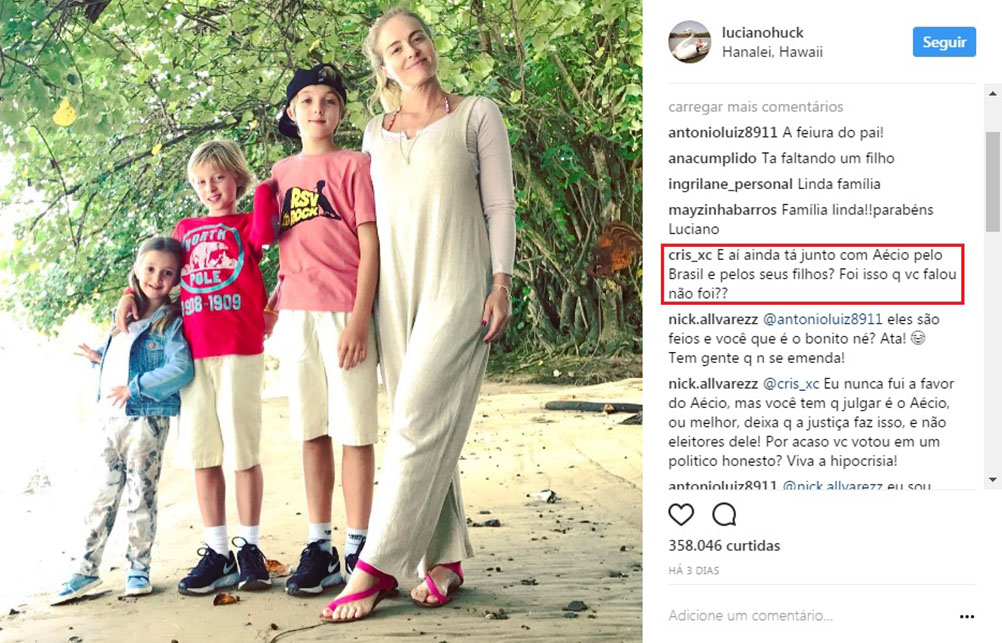Image resolution: width=1002 pixels, height=643 pixels.
Task: Open the comment speech bubble icon
Action: point(724,515)
